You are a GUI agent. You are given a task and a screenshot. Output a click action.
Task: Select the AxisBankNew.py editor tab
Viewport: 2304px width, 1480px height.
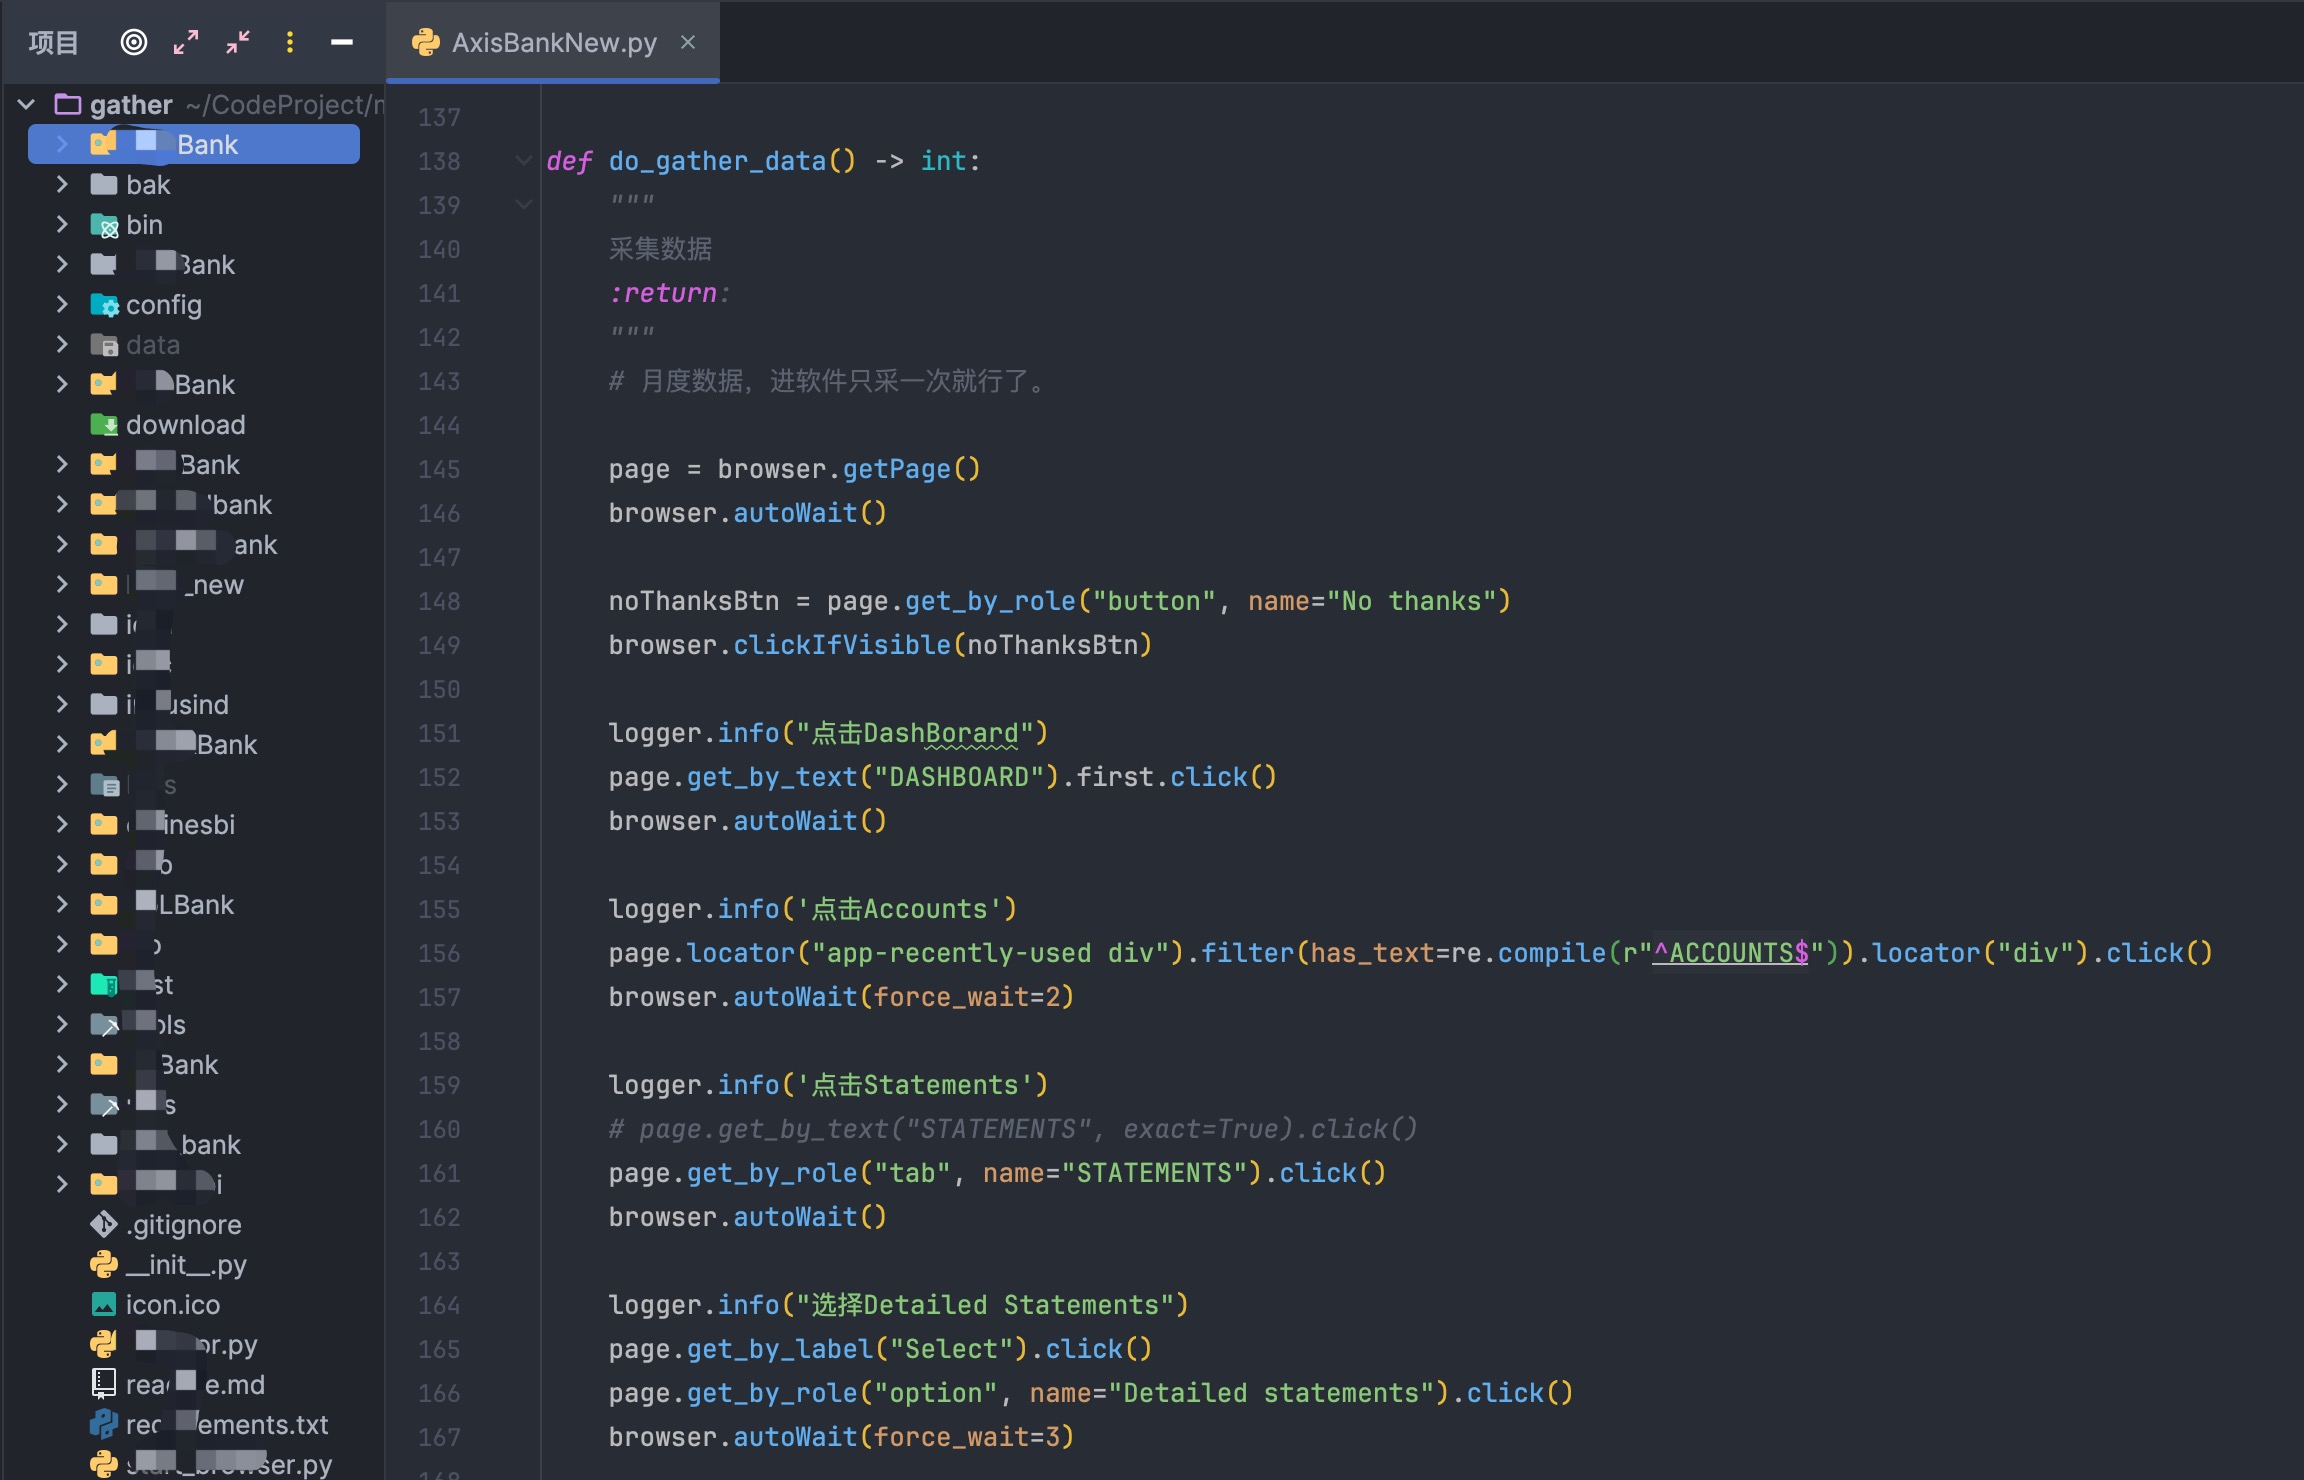(x=554, y=42)
